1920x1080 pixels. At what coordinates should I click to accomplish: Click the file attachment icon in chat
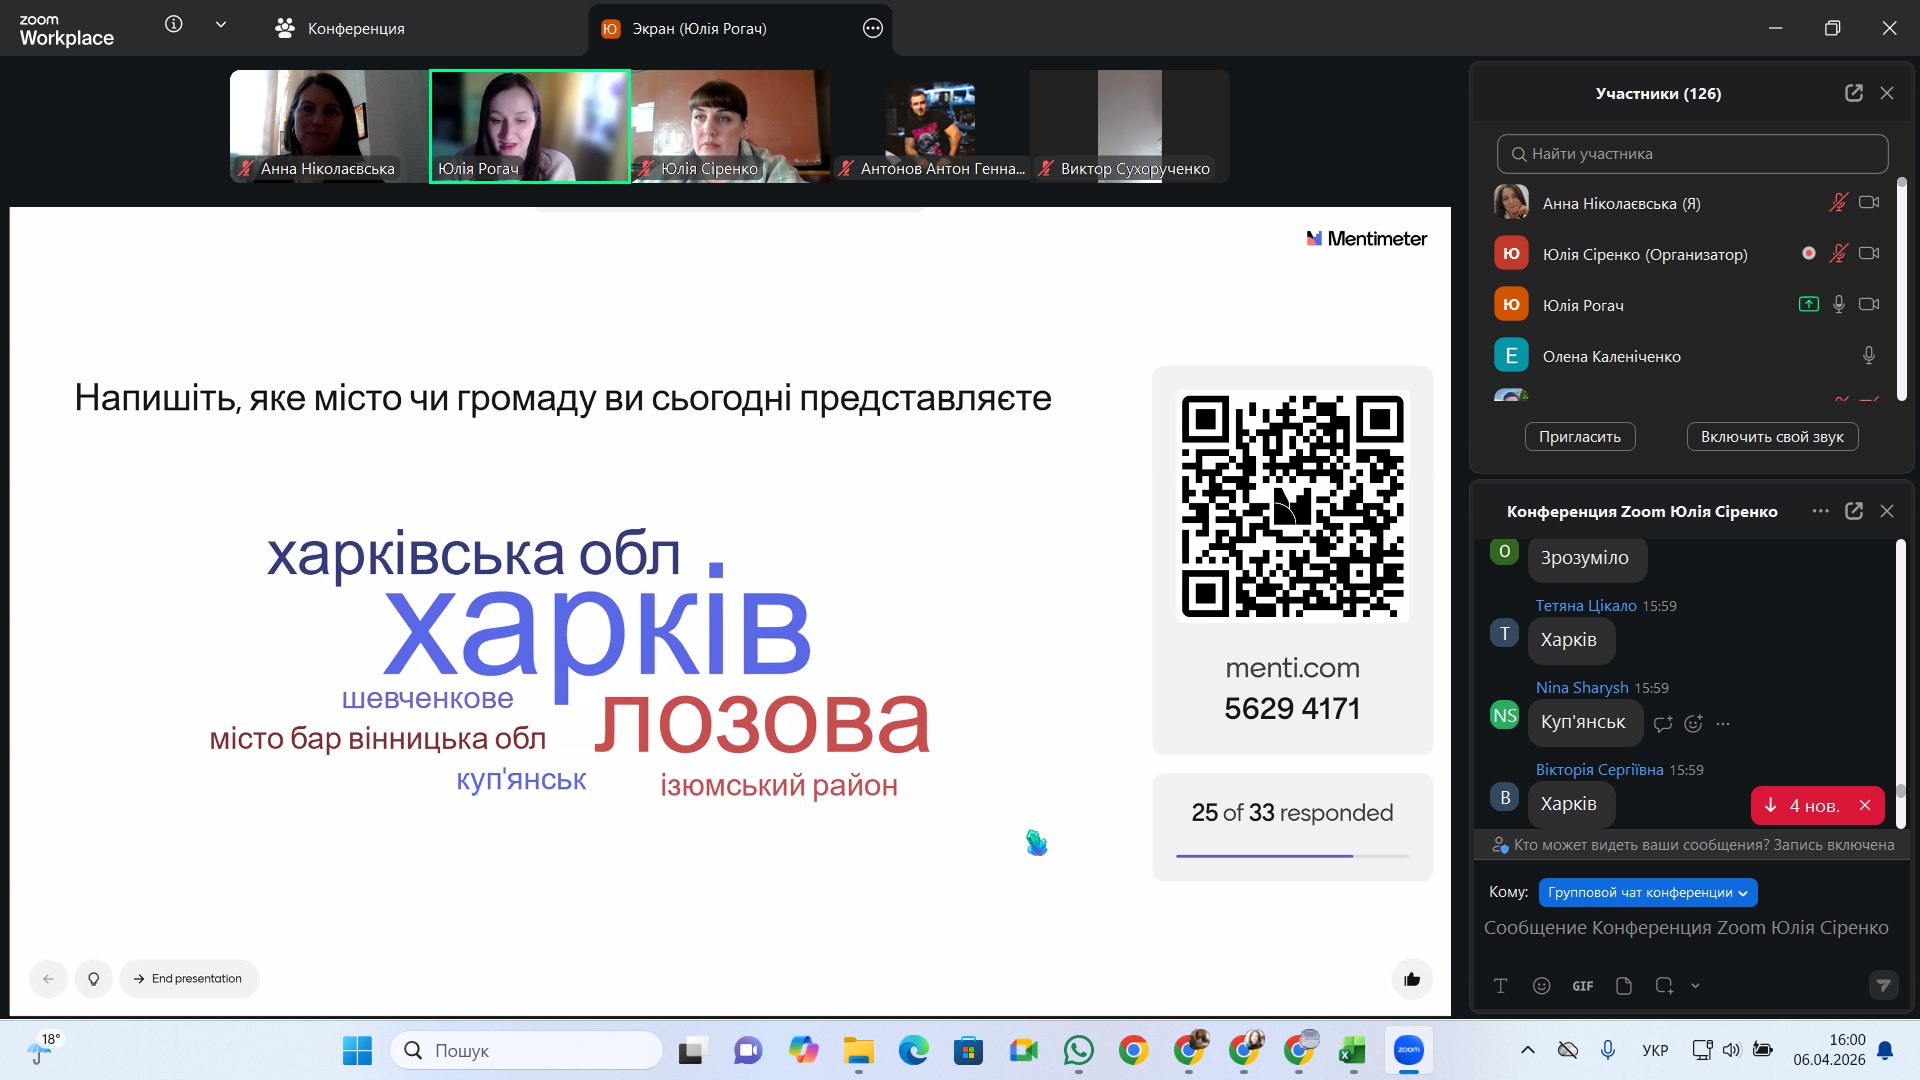point(1623,986)
